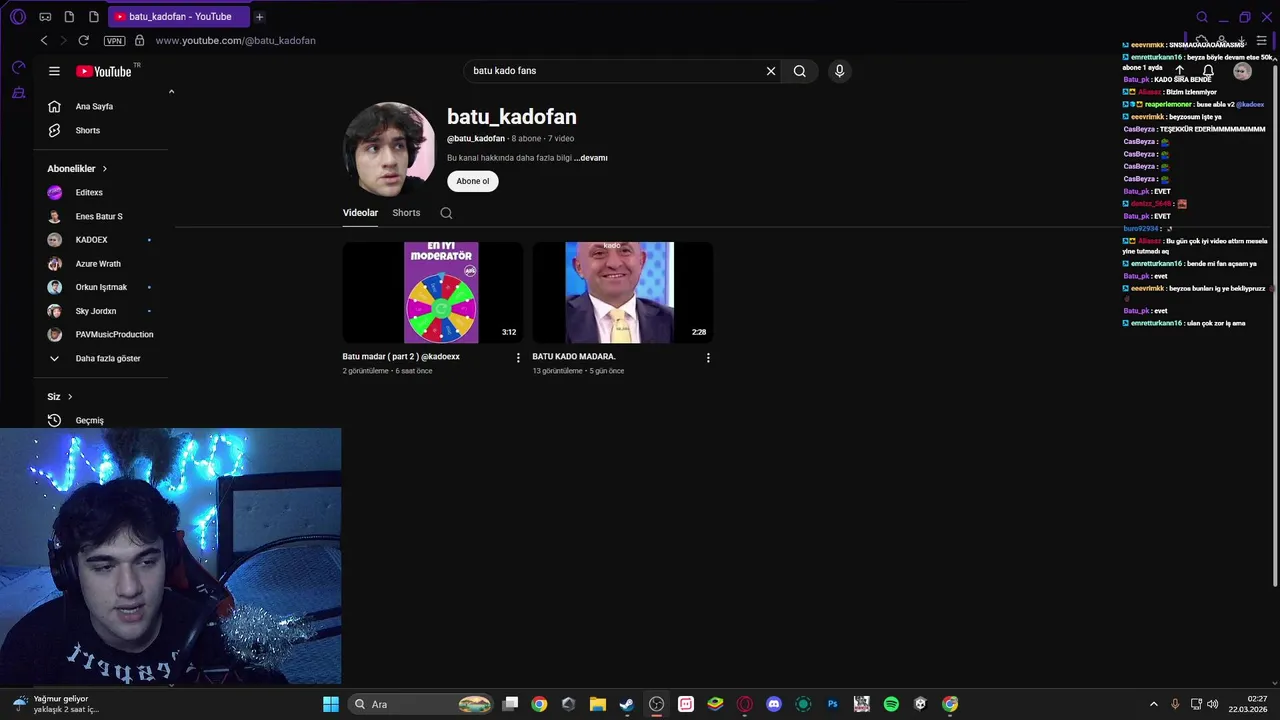1280x720 pixels.
Task: Go back with the browser back arrow
Action: 44,40
